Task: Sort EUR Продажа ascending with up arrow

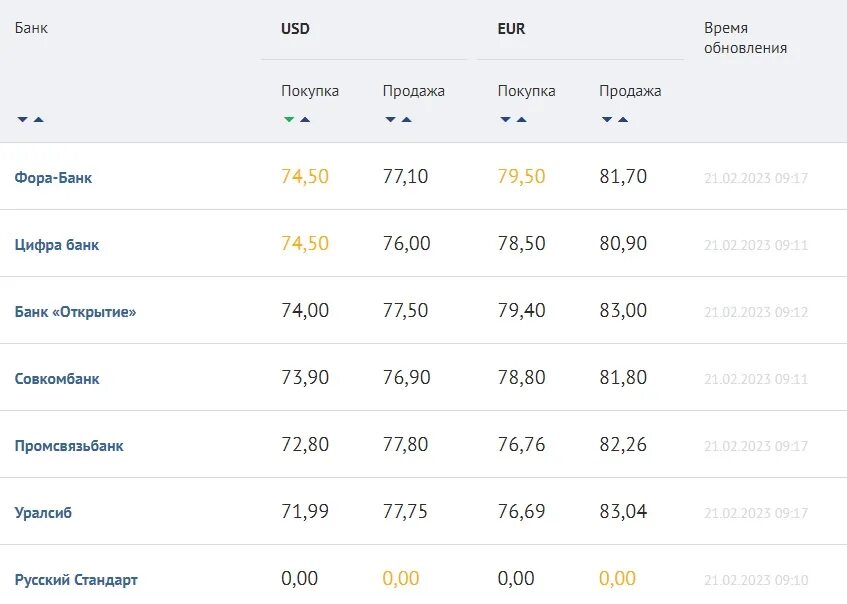Action: click(x=623, y=120)
